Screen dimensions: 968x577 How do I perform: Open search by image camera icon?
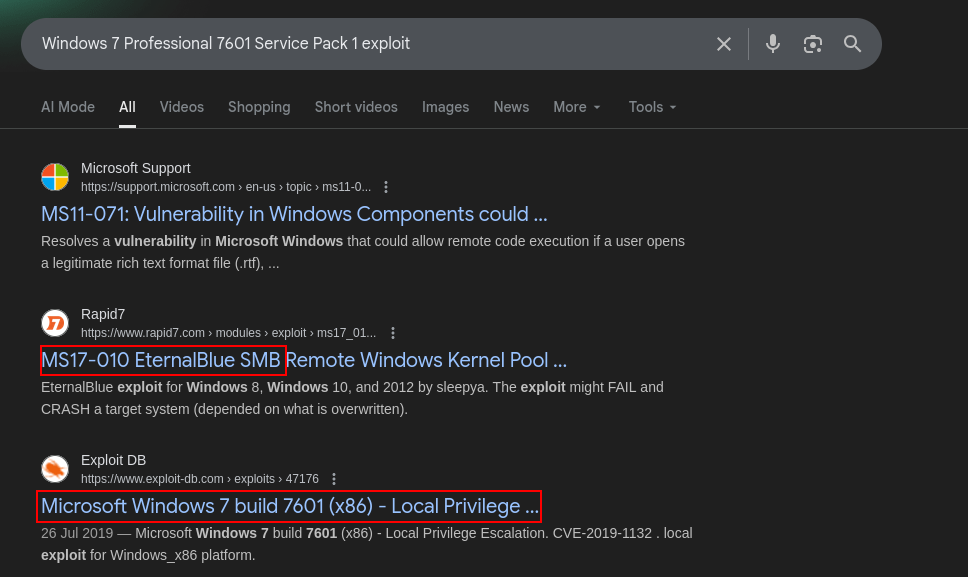pos(812,44)
